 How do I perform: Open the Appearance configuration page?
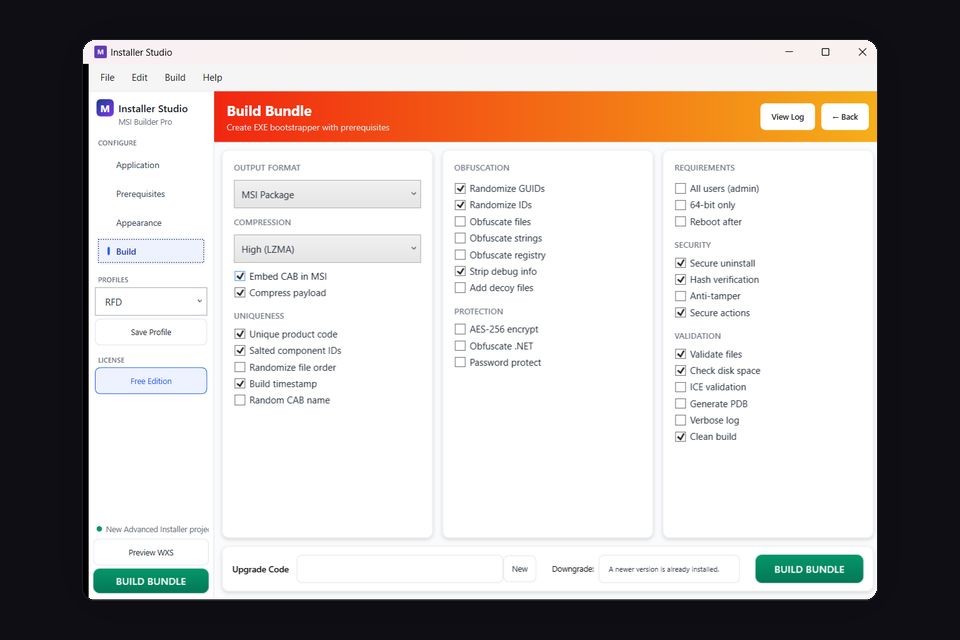[141, 222]
